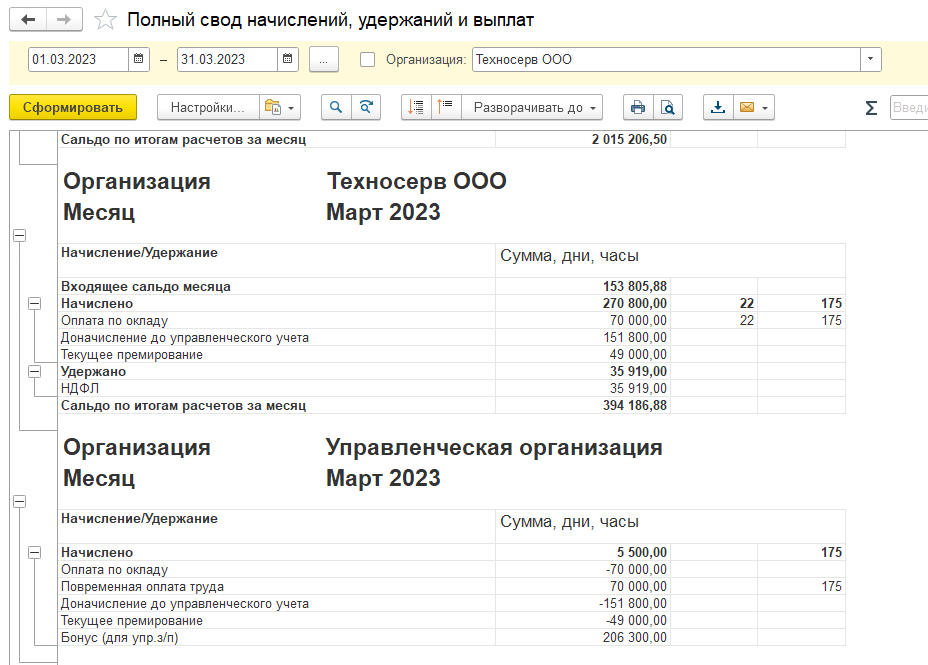
Task: Open calendar for end date 31.03.2023
Action: click(288, 59)
